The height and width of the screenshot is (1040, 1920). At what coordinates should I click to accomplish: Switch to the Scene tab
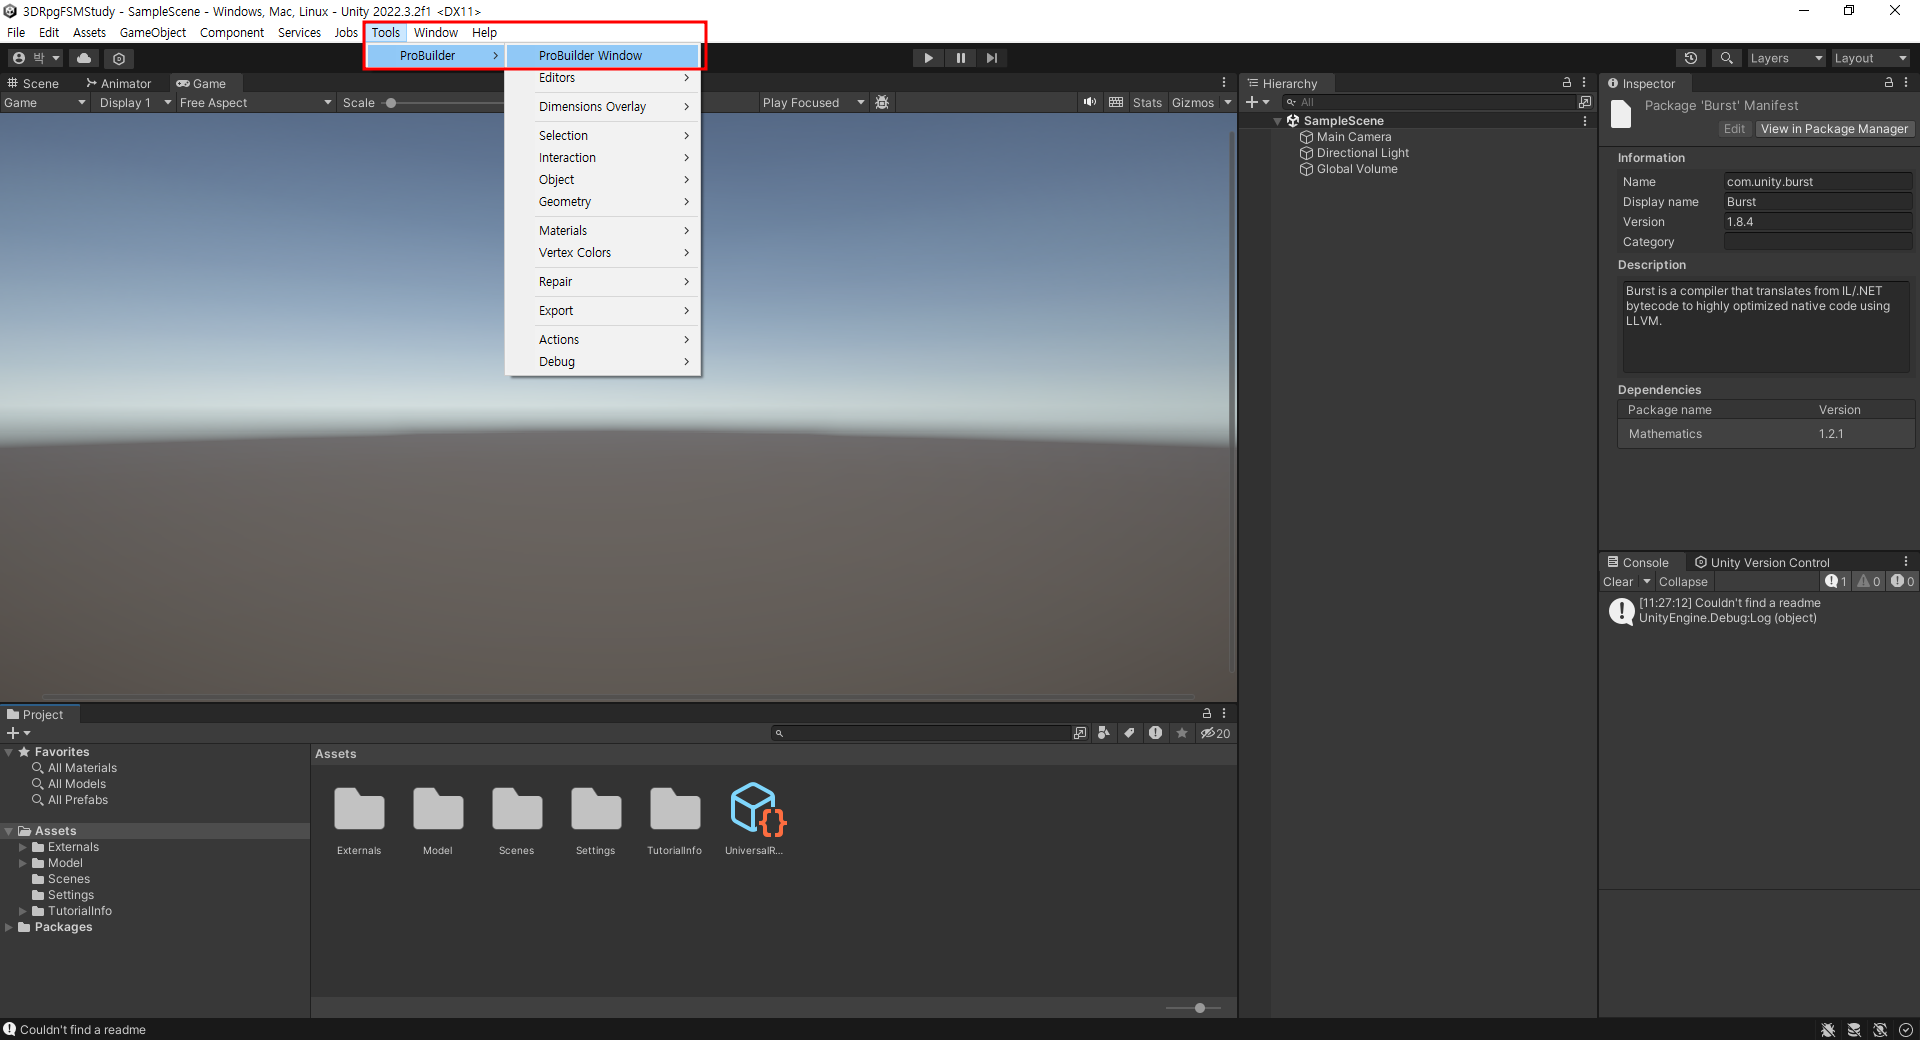click(x=33, y=83)
